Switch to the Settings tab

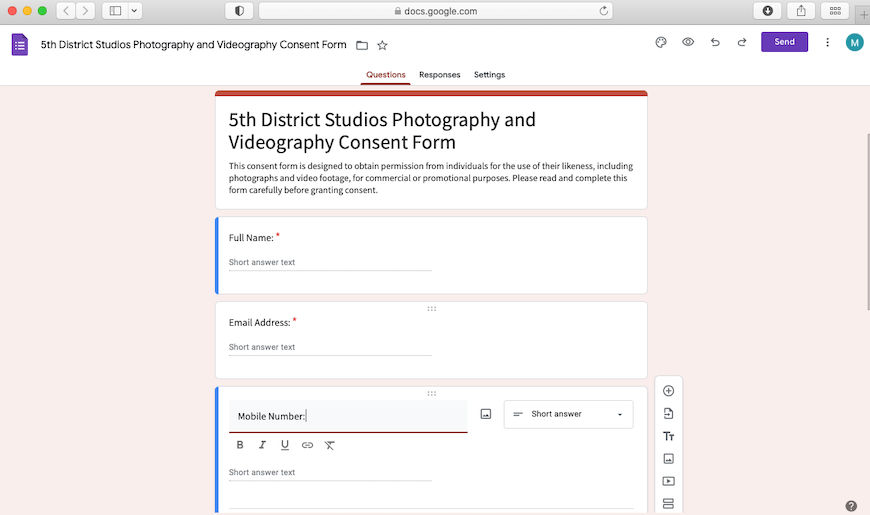[489, 75]
